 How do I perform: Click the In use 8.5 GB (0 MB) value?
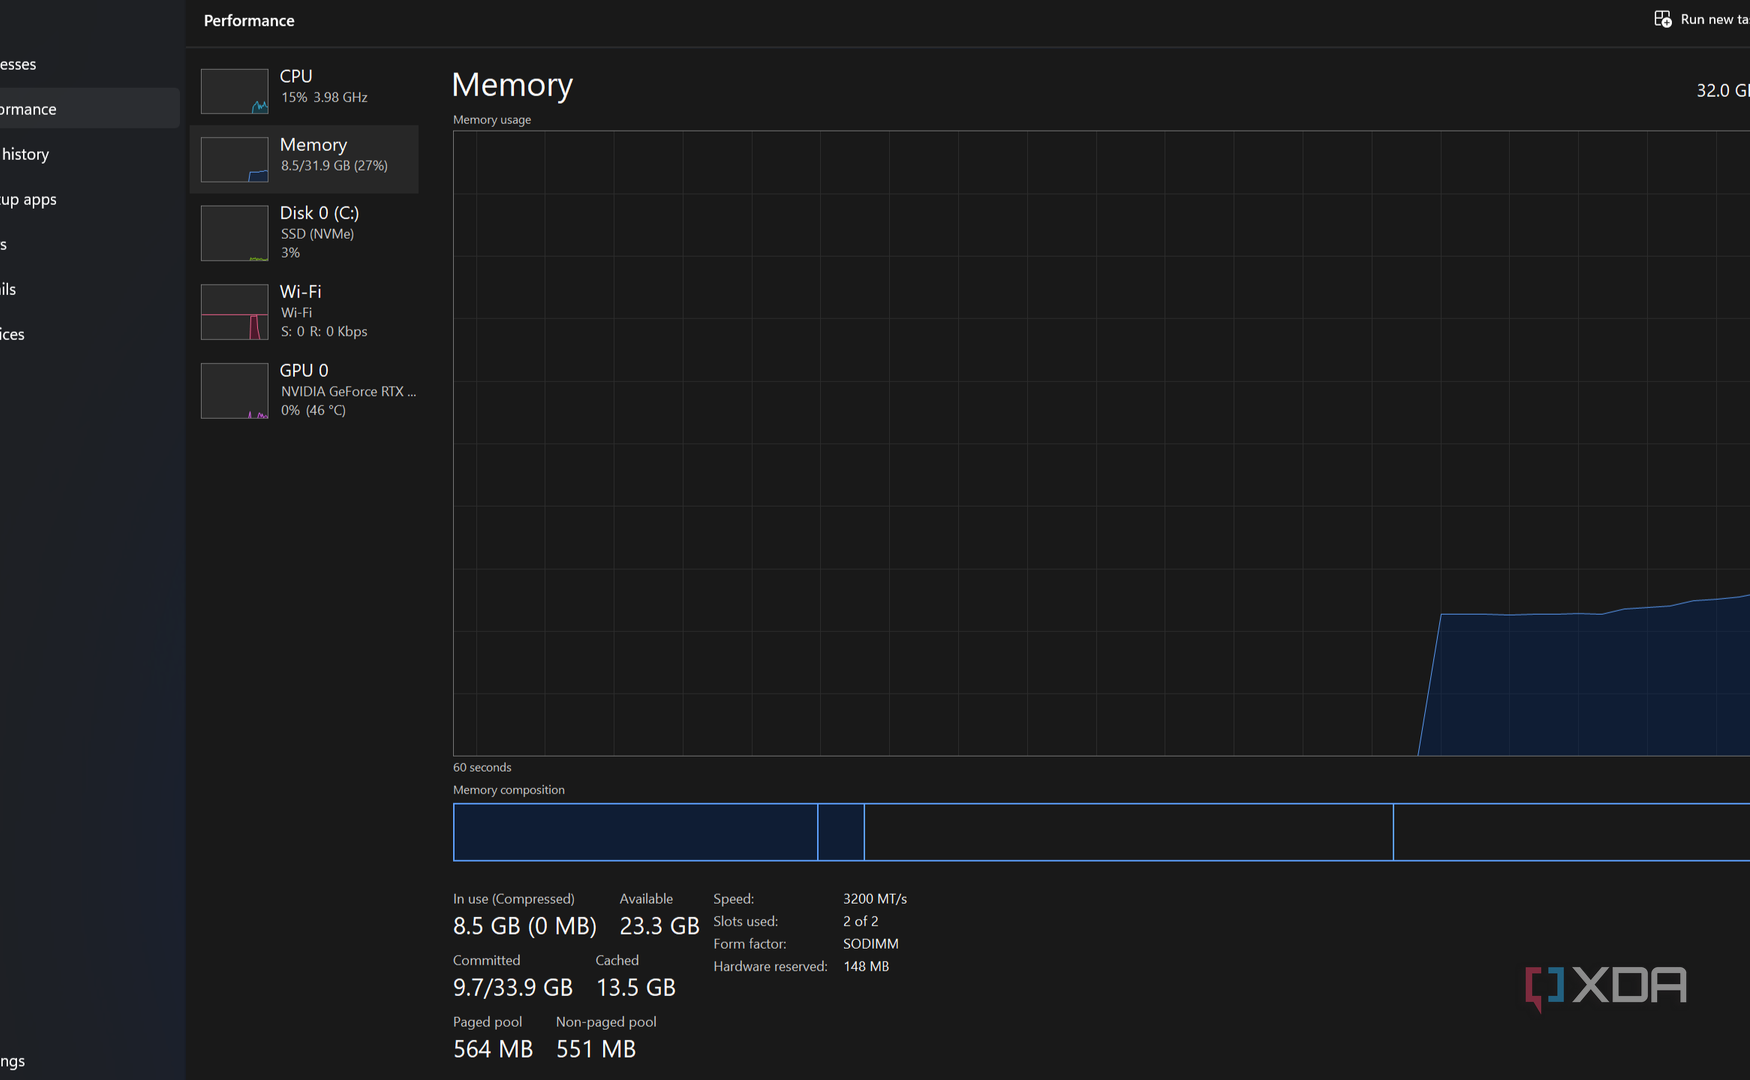[x=524, y=926]
